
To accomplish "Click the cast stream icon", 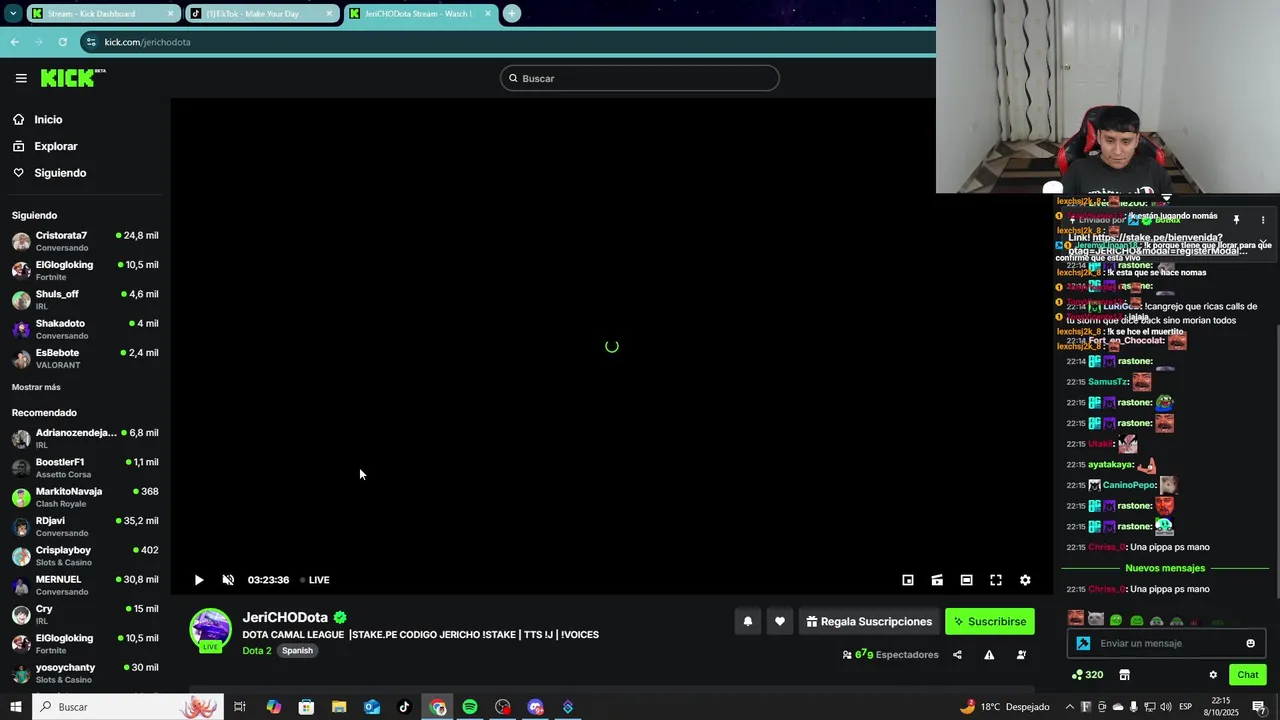I will (x=937, y=580).
